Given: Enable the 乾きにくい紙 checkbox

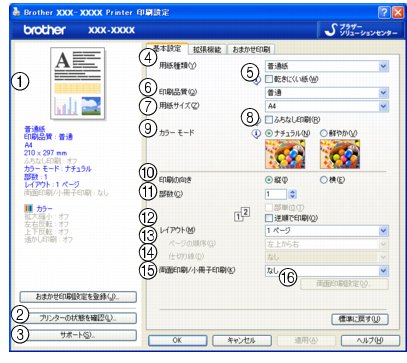Looking at the screenshot, I should [x=269, y=79].
